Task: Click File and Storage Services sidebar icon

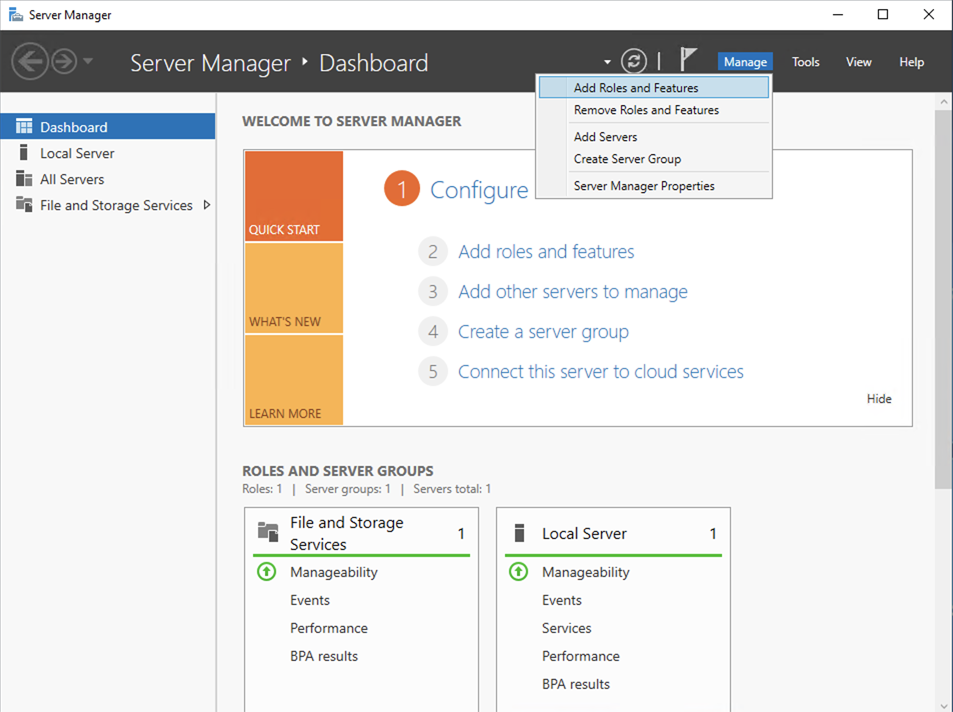Action: point(24,204)
